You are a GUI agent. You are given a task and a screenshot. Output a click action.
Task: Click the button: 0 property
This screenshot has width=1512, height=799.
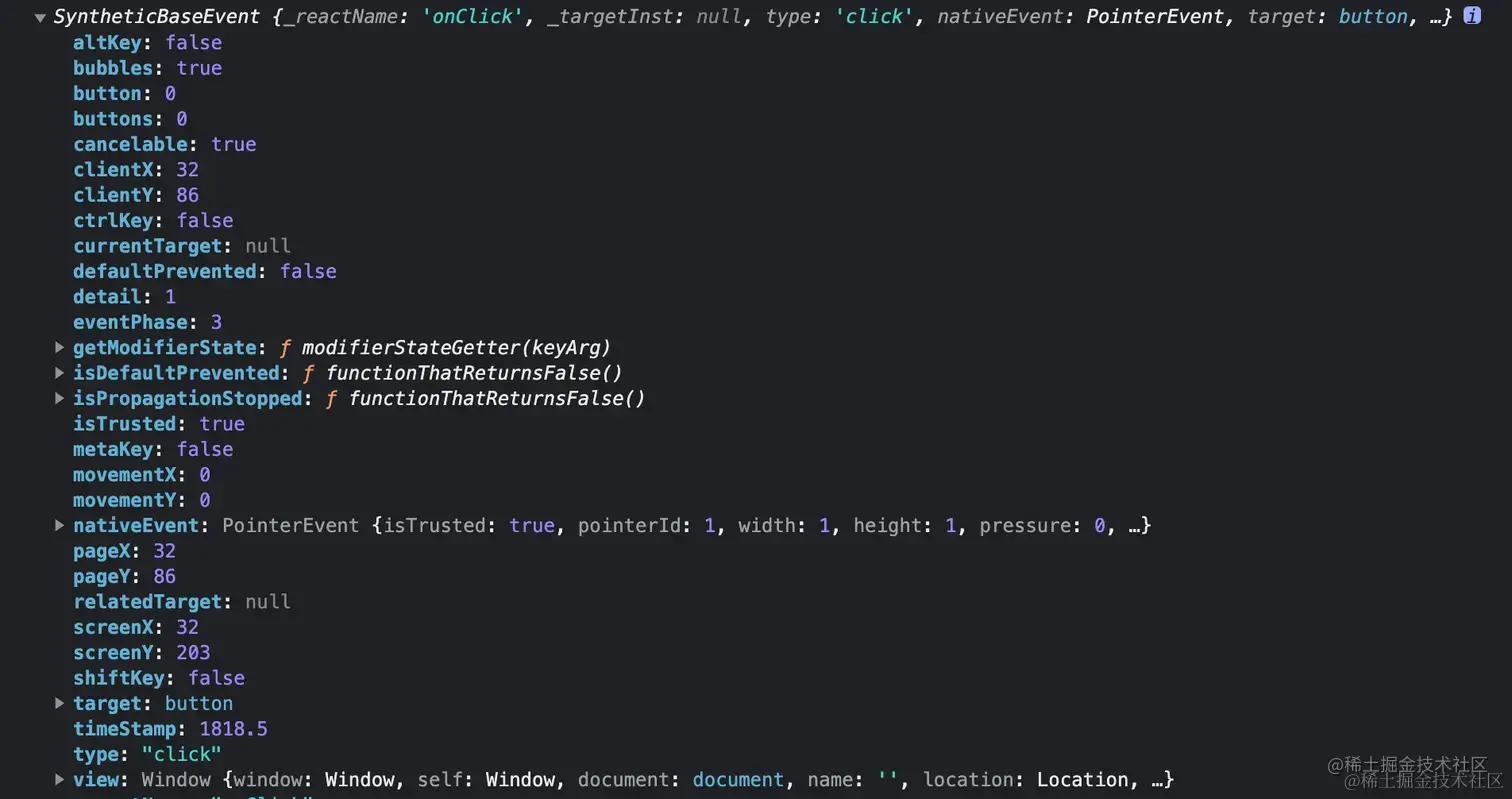pyautogui.click(x=124, y=93)
